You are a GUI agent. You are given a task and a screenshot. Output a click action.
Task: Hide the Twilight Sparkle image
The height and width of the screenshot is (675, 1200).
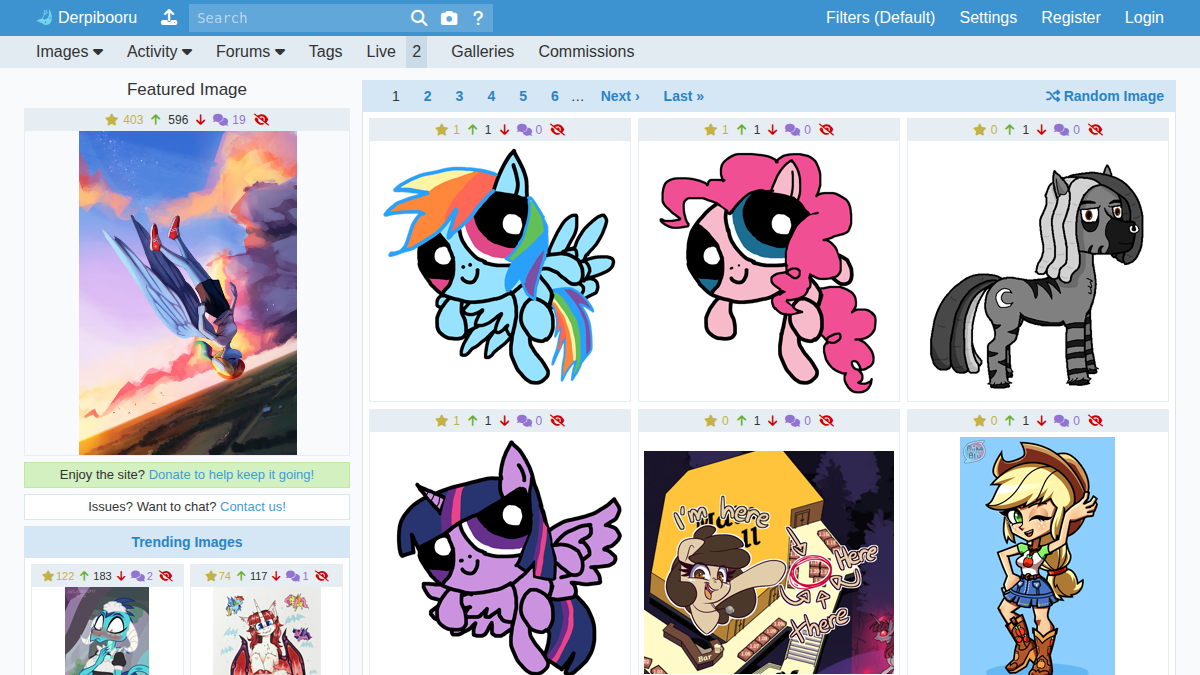(x=557, y=421)
